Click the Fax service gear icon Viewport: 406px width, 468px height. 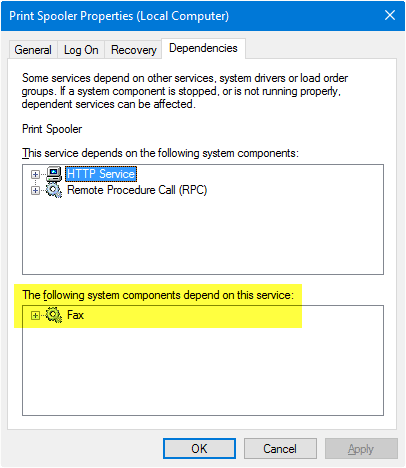point(54,315)
